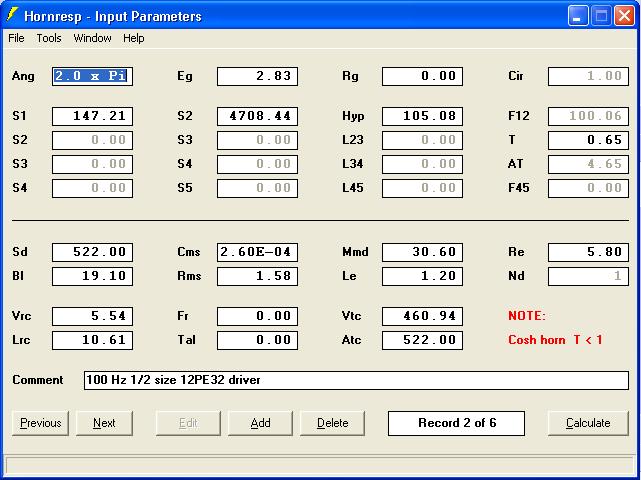Click the Rms field showing 1.58
This screenshot has height=480, width=641.
click(x=258, y=276)
